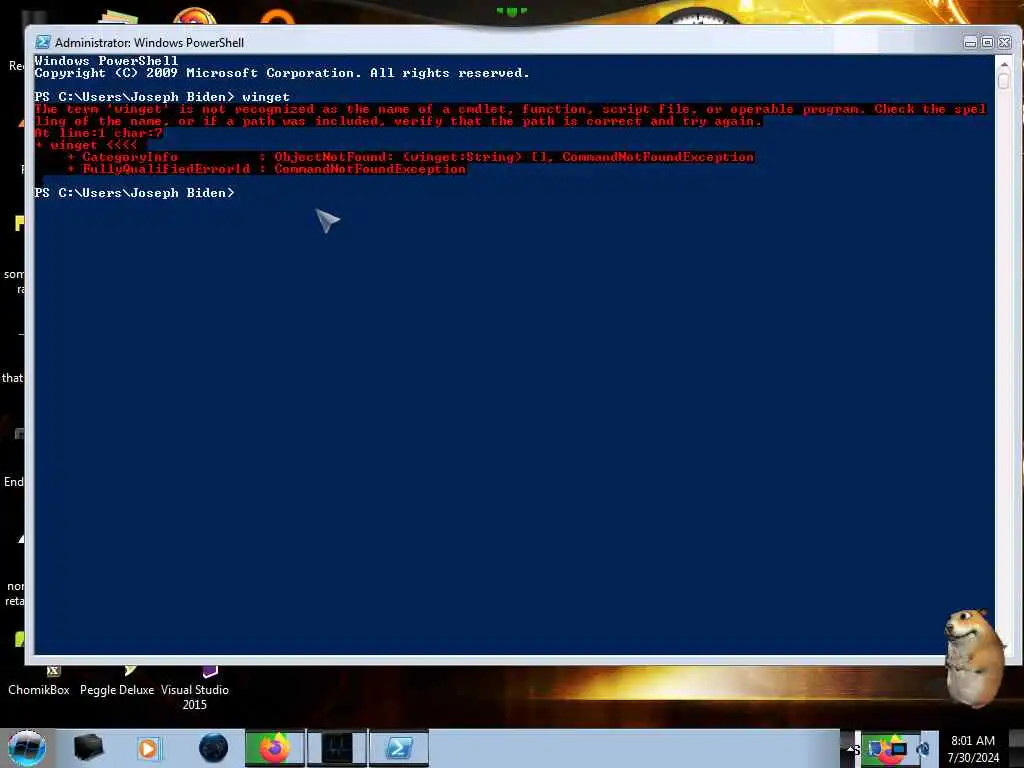The height and width of the screenshot is (768, 1024).
Task: Click the last prompt line in the PowerShell console
Action: click(x=135, y=193)
